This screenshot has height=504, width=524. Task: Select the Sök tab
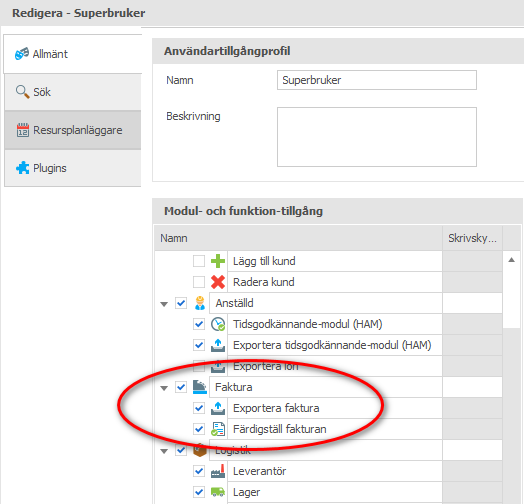[73, 92]
